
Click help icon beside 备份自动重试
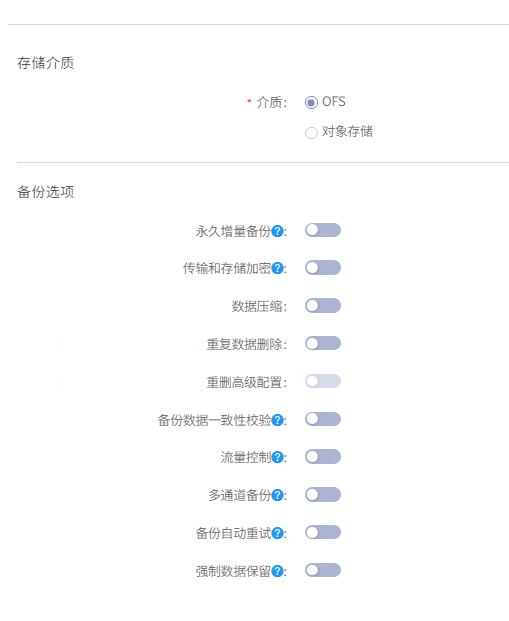(x=278, y=533)
